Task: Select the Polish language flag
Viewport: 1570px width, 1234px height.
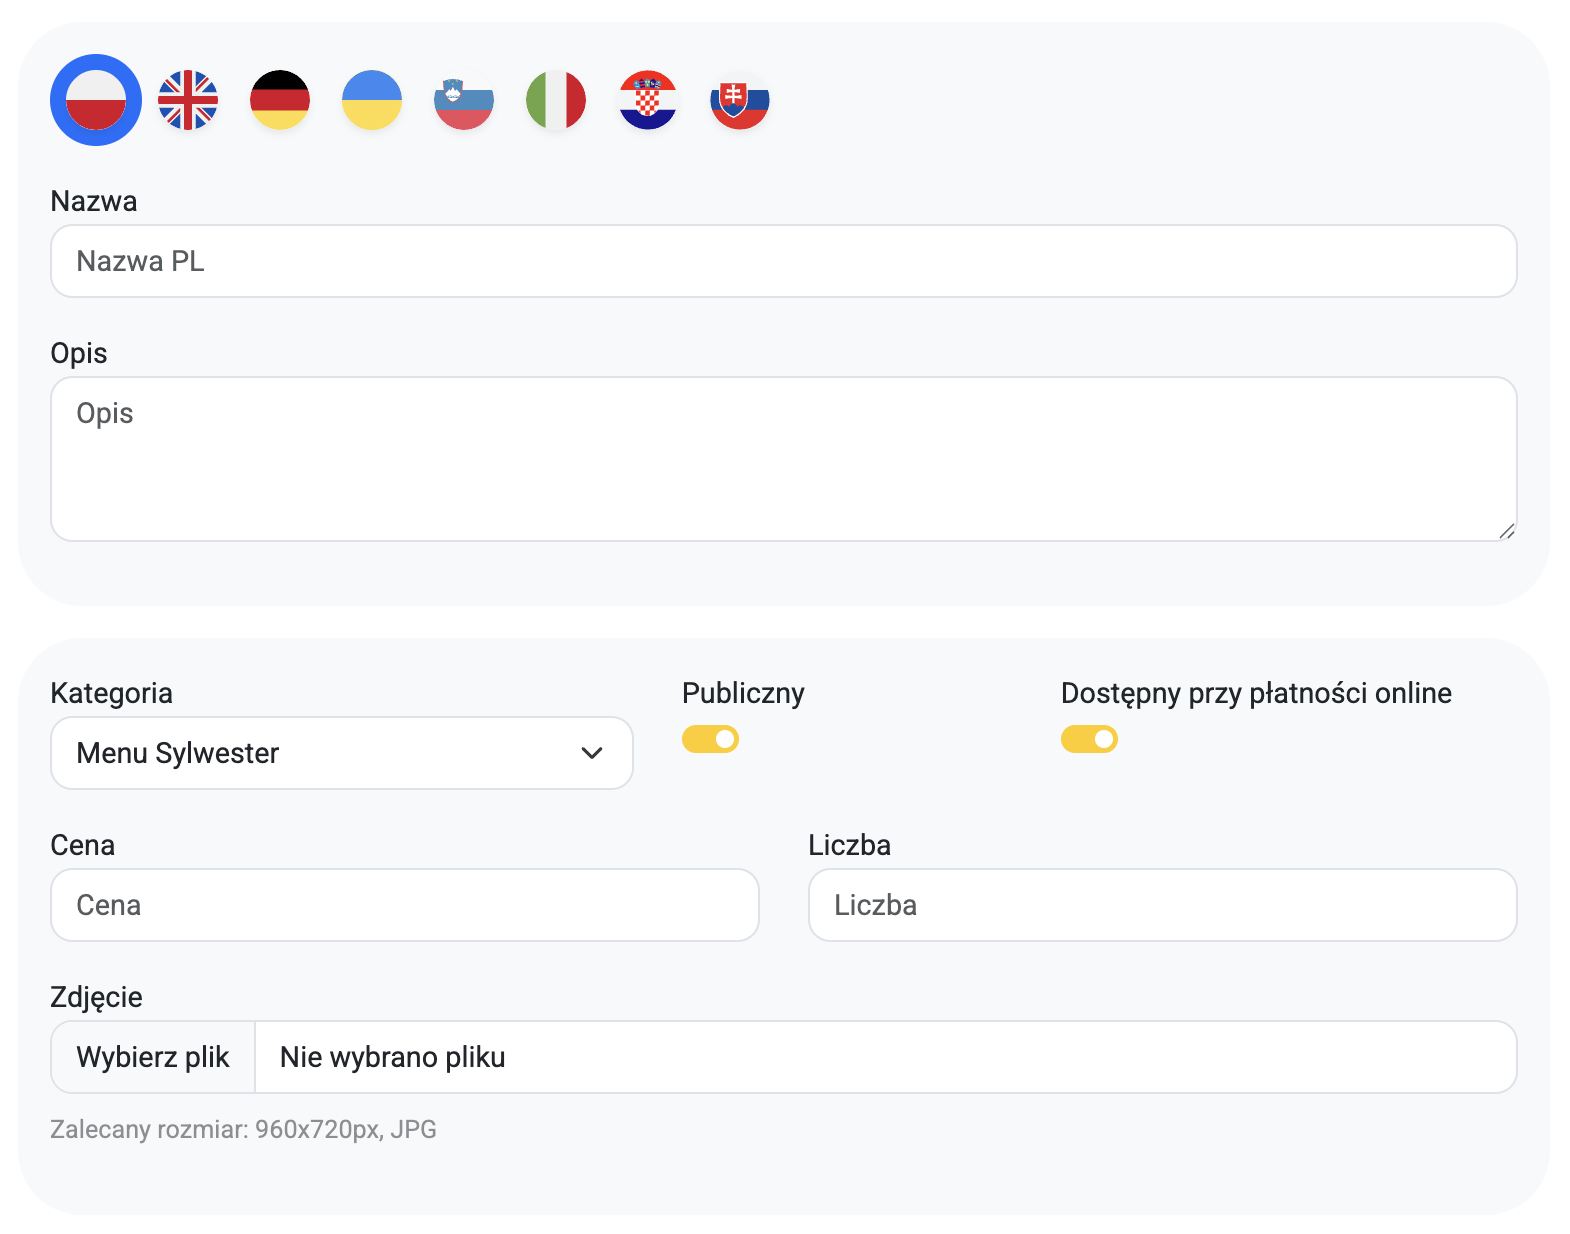Action: tap(96, 100)
